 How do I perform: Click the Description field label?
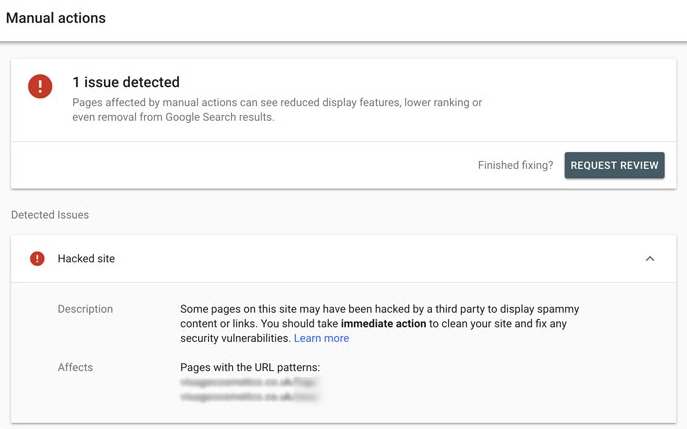pos(85,309)
